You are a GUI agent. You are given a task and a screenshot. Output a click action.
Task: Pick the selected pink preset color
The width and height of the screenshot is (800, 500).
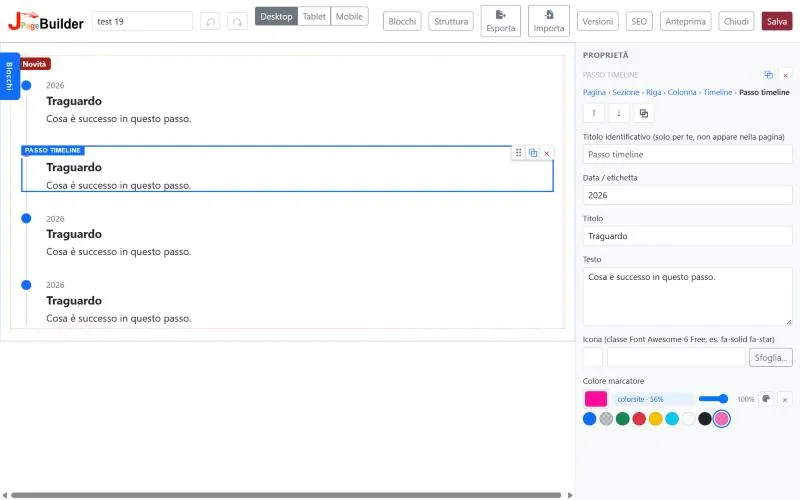[721, 419]
